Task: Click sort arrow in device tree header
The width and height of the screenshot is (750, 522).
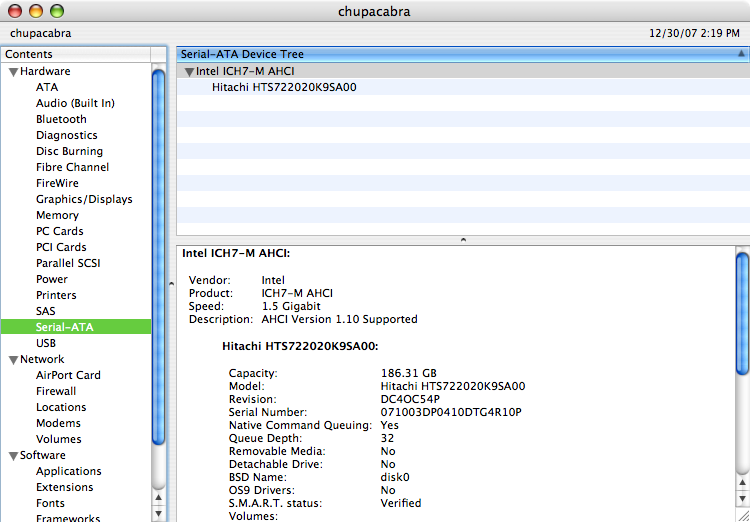Action: [741, 54]
